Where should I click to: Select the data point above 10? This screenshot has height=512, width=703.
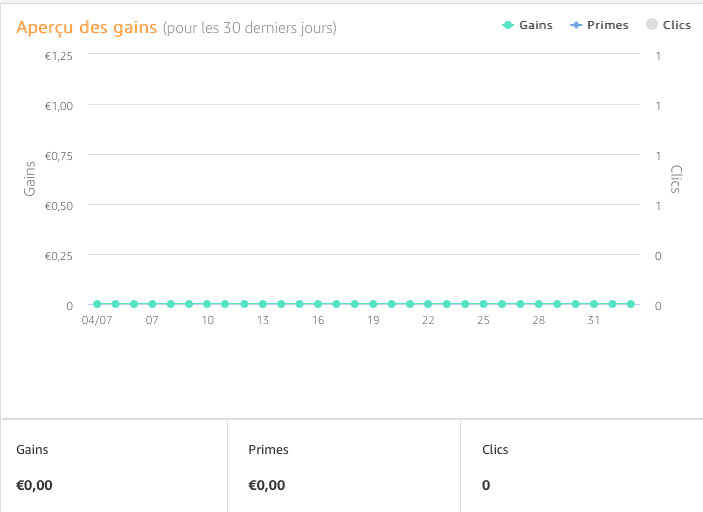[x=207, y=304]
